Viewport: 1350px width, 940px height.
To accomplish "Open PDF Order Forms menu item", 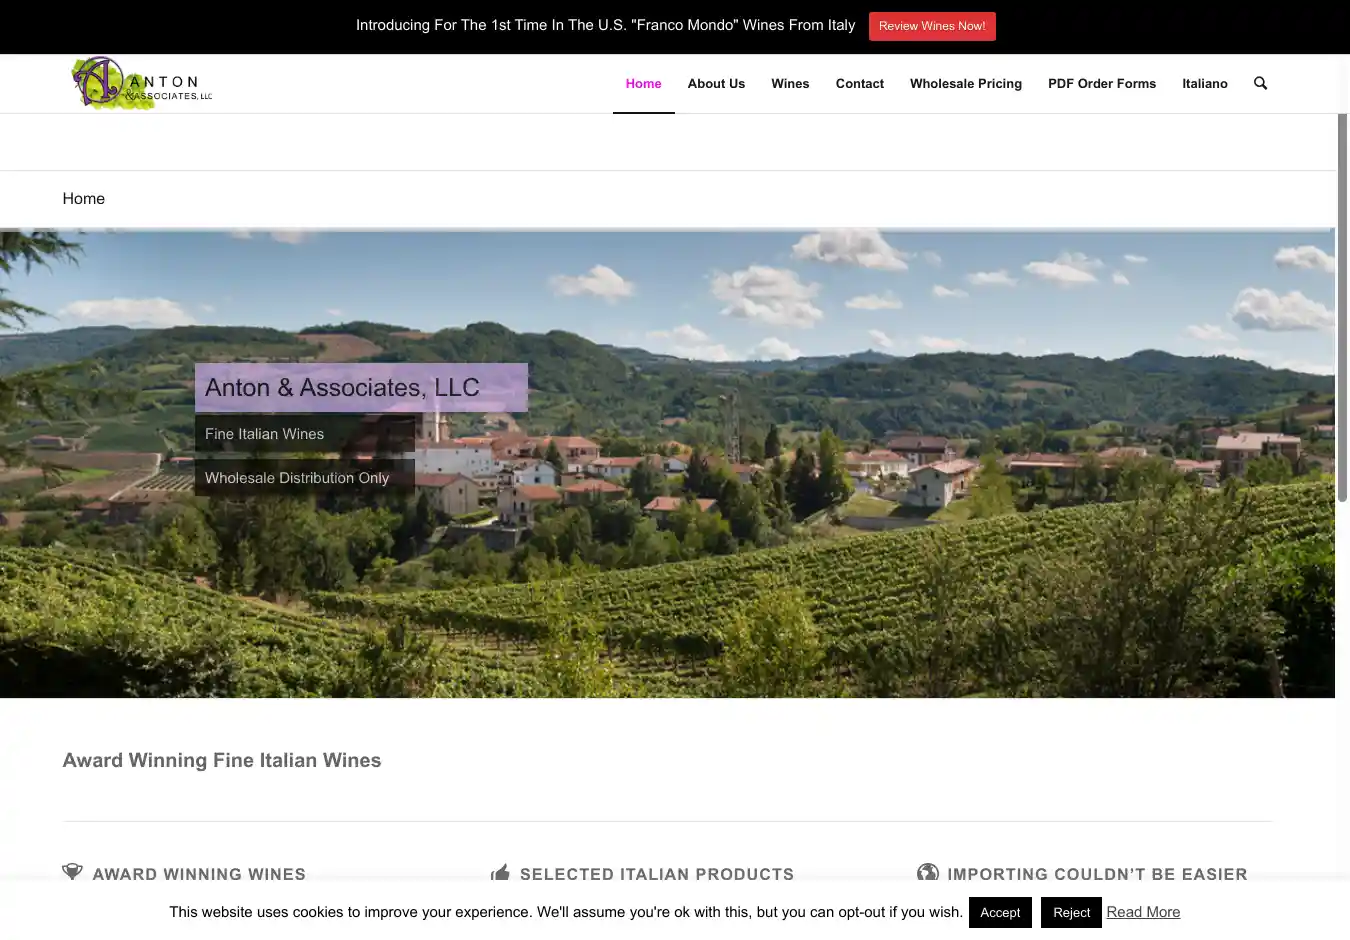I will [x=1102, y=84].
